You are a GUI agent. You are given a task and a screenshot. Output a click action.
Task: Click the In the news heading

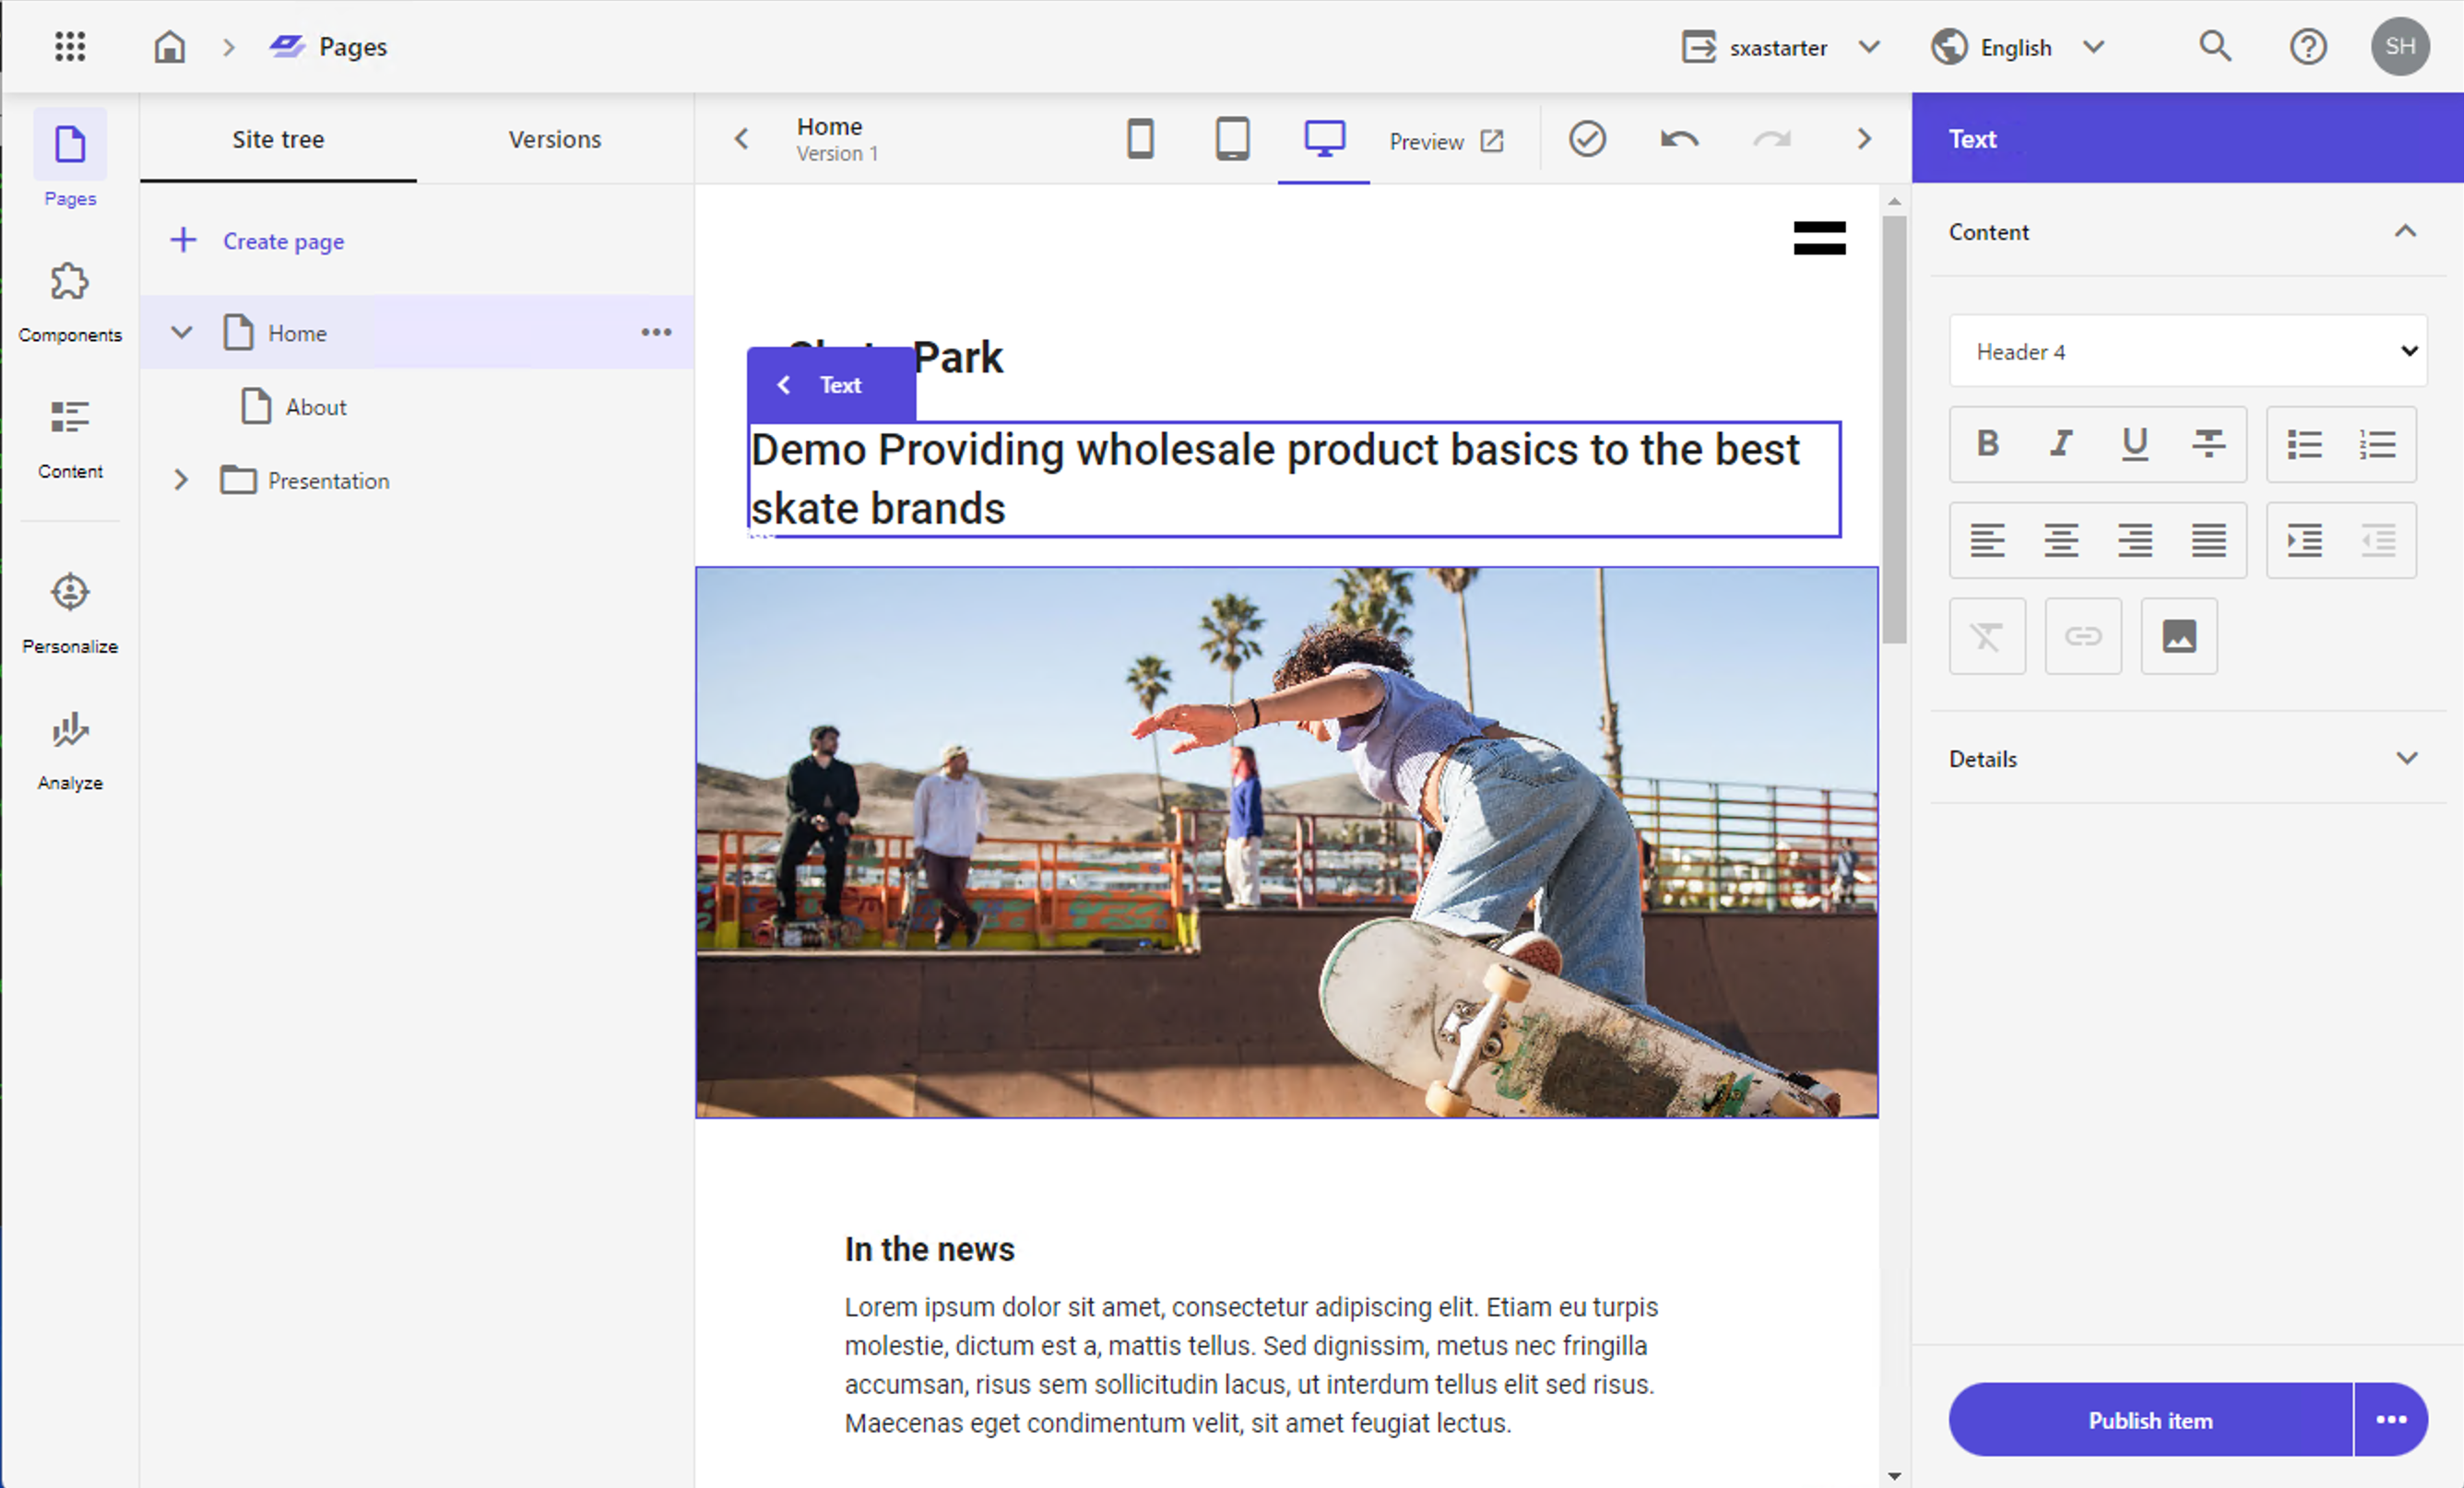pyautogui.click(x=929, y=1249)
